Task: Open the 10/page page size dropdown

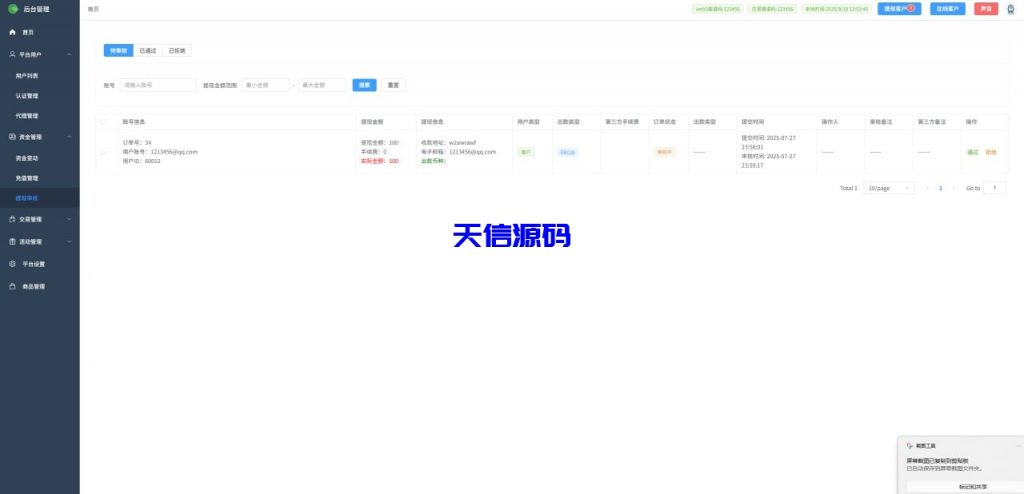Action: coord(889,188)
